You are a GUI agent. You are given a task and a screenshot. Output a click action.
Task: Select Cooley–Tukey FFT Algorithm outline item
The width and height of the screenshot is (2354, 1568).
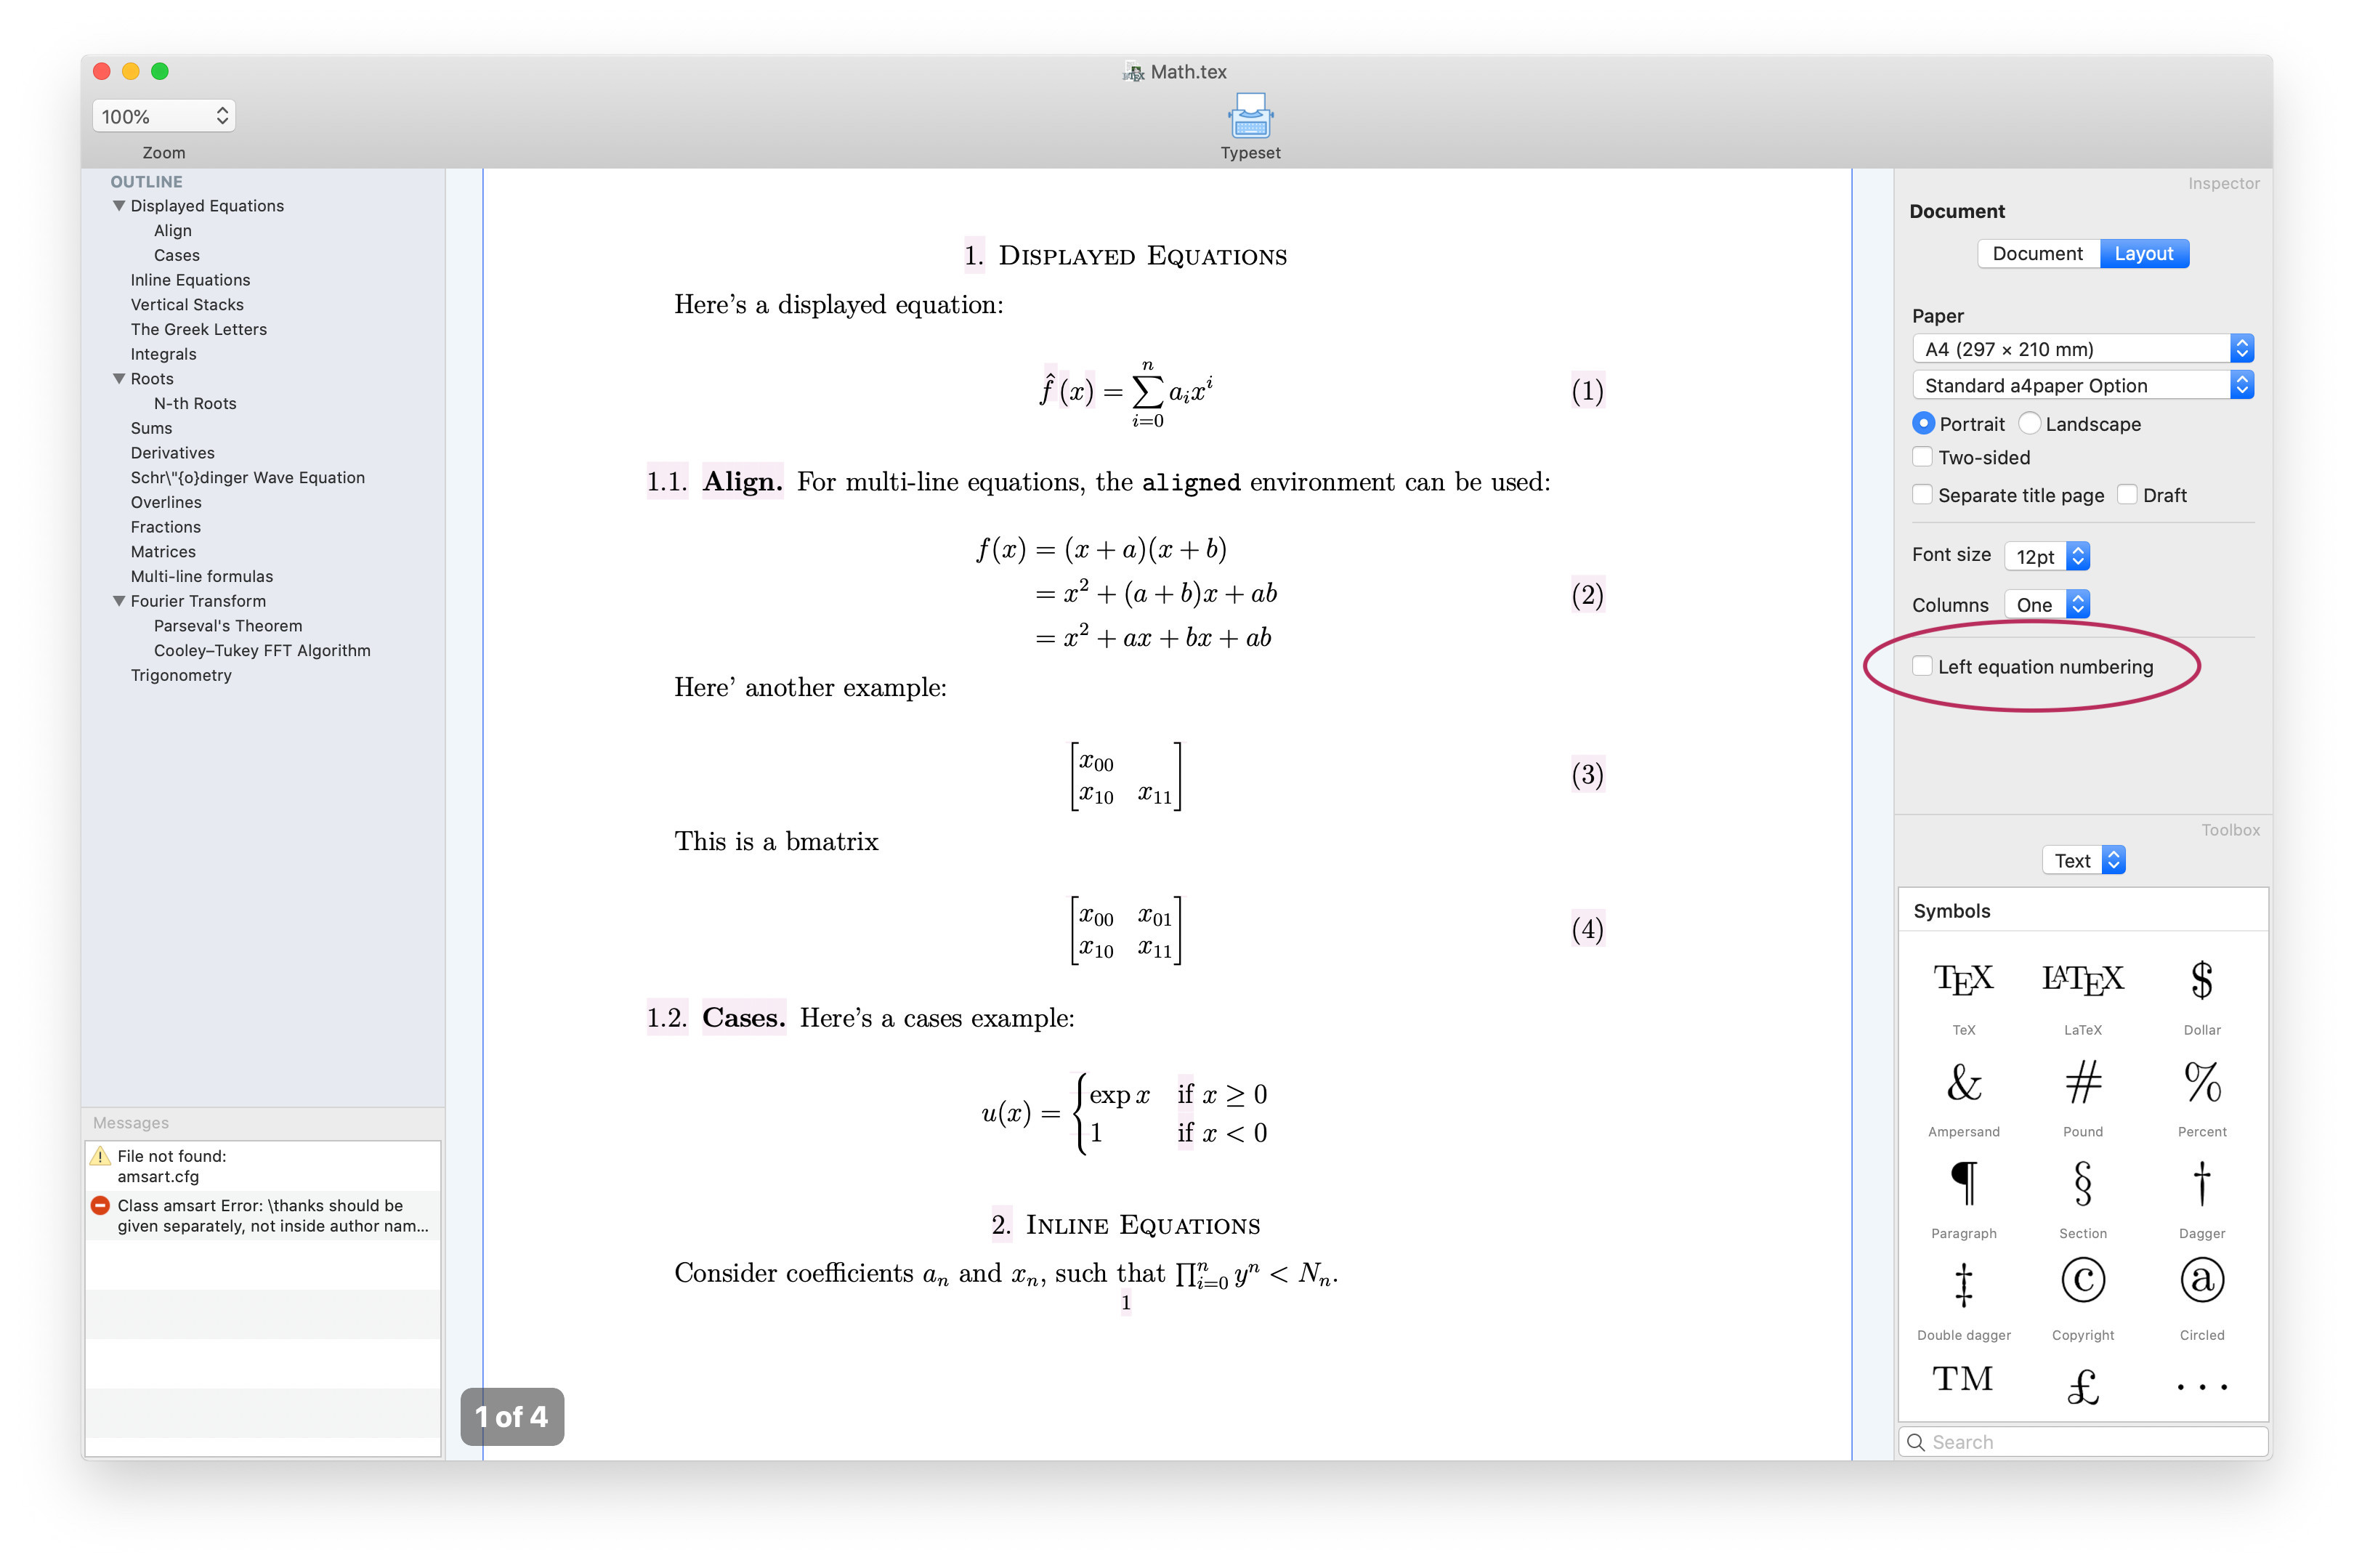point(262,651)
